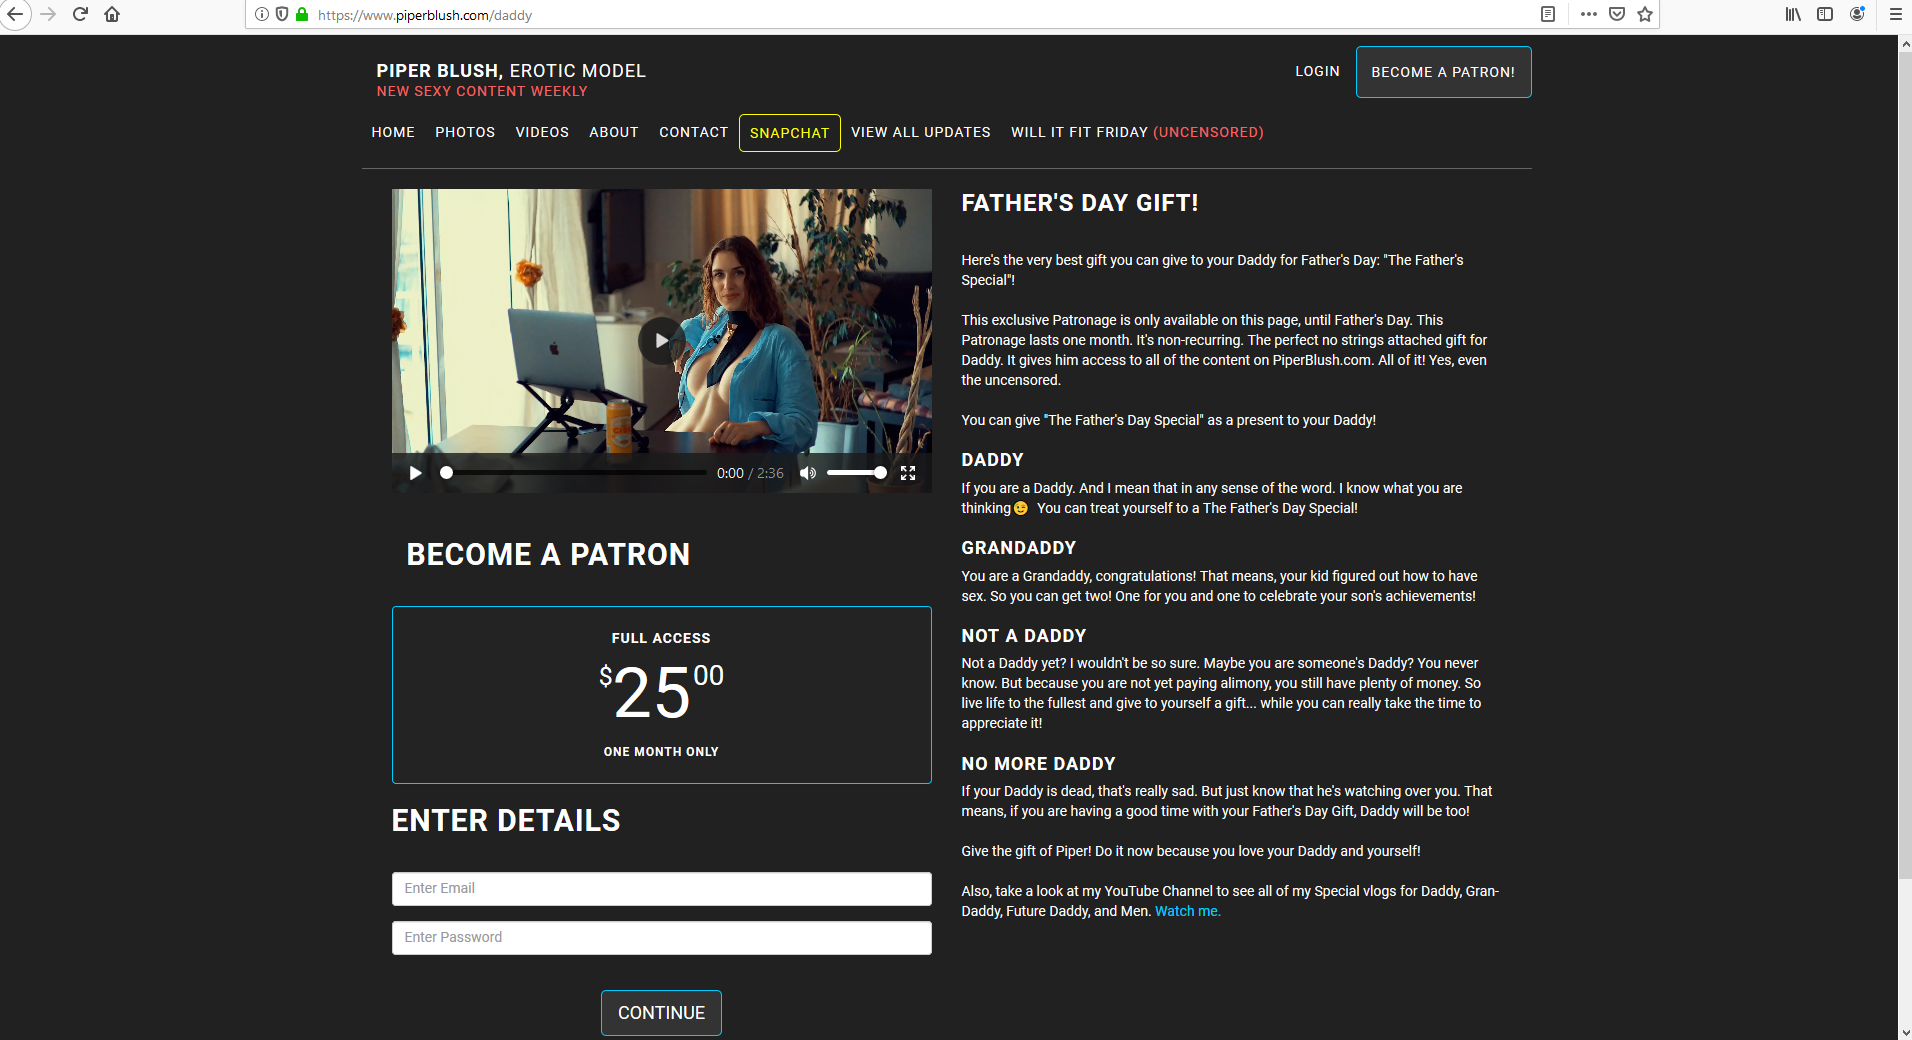Focus the Enter Email field

coord(661,889)
